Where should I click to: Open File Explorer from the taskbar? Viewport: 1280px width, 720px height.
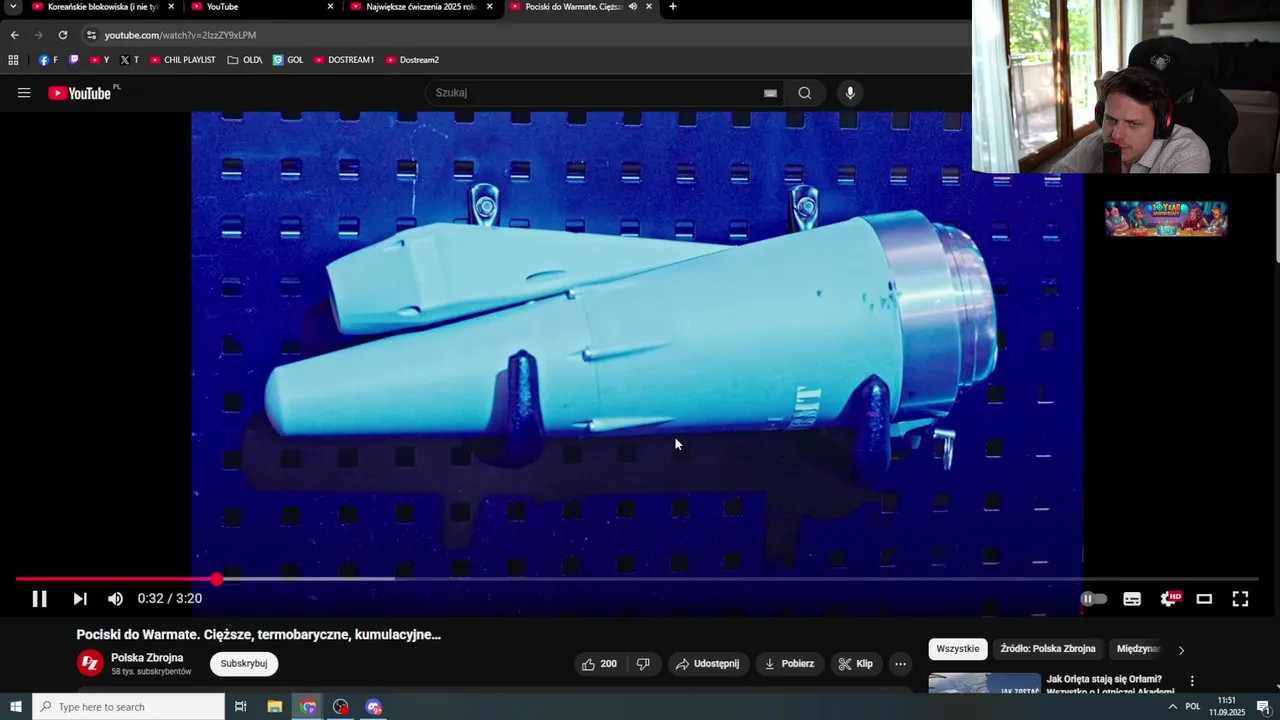[x=275, y=707]
